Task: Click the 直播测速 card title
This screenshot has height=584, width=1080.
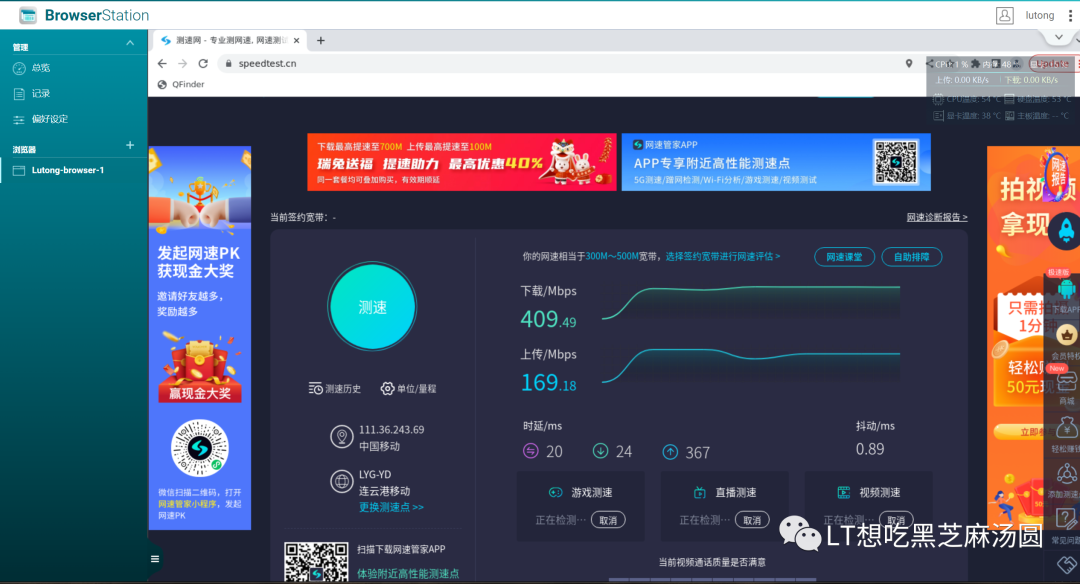Action: coord(736,492)
